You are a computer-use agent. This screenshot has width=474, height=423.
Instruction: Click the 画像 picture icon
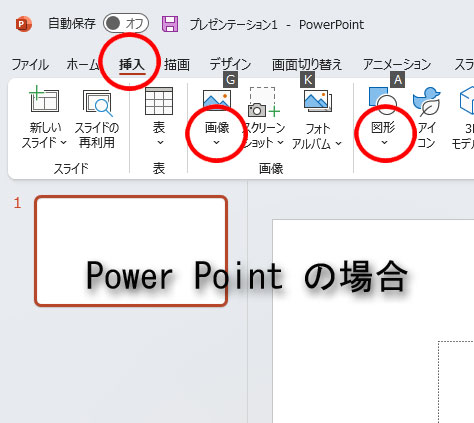pyautogui.click(x=217, y=100)
